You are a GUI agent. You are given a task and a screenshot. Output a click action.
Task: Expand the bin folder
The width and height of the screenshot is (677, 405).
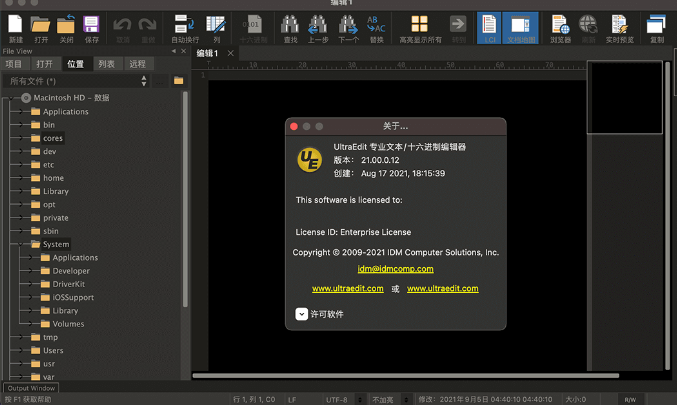20,125
